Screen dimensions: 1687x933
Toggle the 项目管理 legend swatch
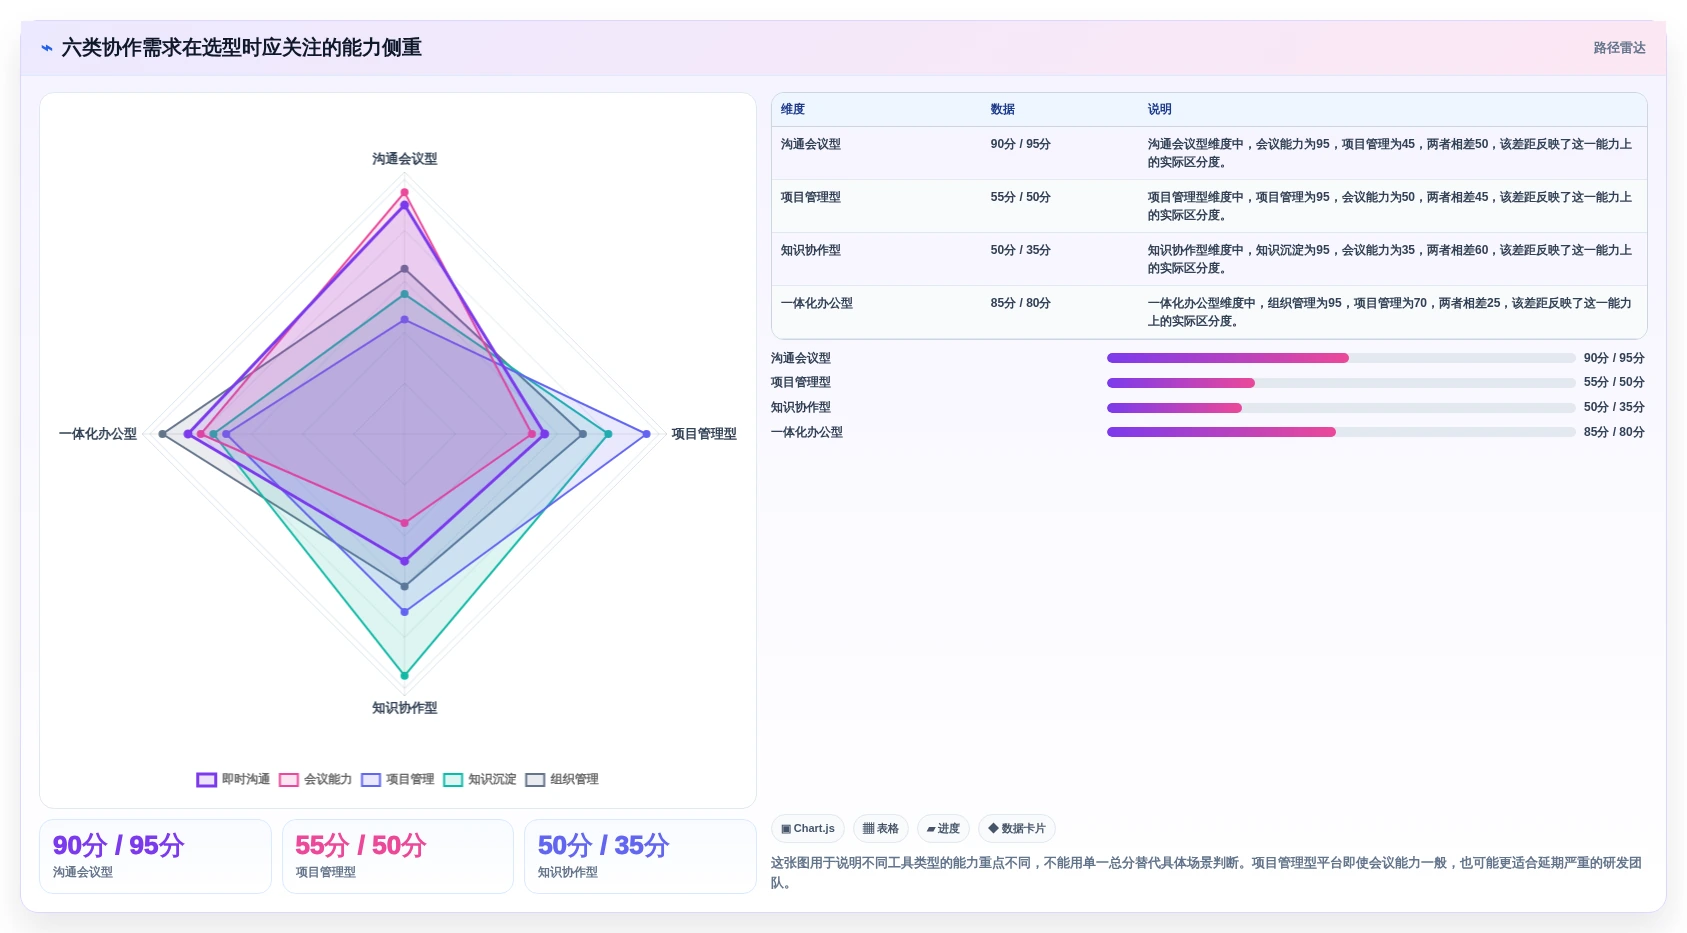click(x=371, y=780)
